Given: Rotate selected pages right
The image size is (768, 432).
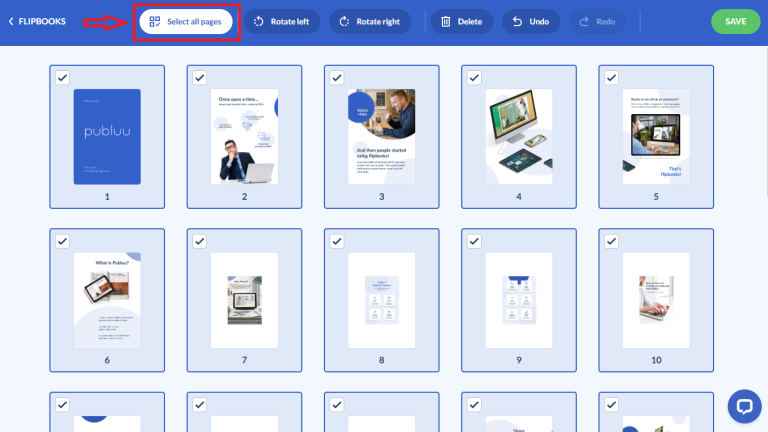Looking at the screenshot, I should click(x=370, y=22).
